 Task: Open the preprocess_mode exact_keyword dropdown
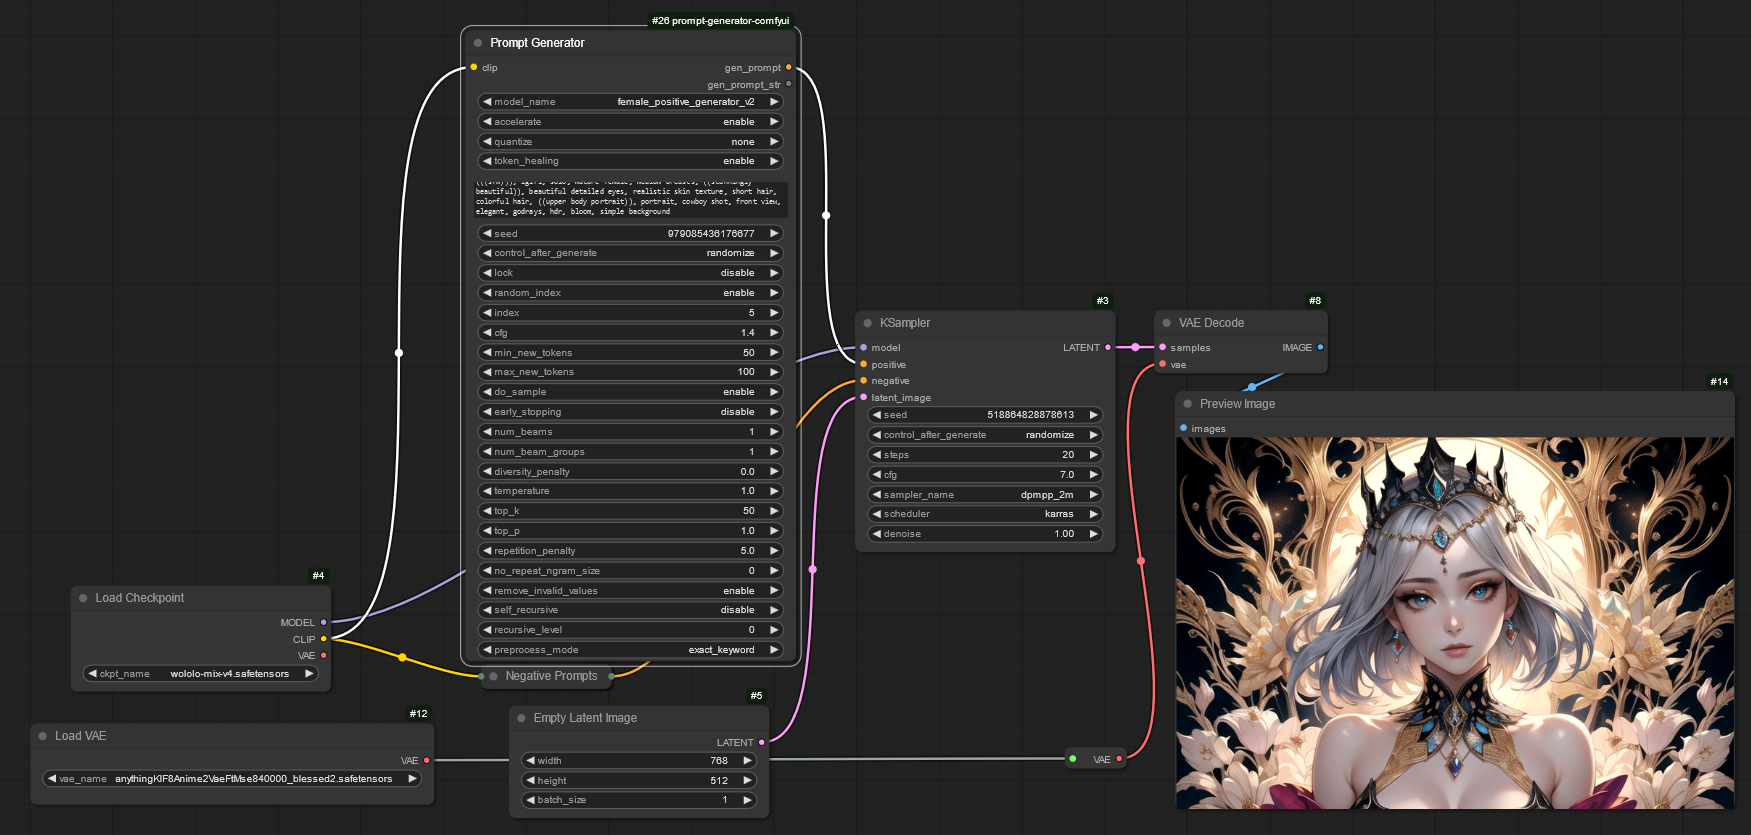(x=631, y=650)
